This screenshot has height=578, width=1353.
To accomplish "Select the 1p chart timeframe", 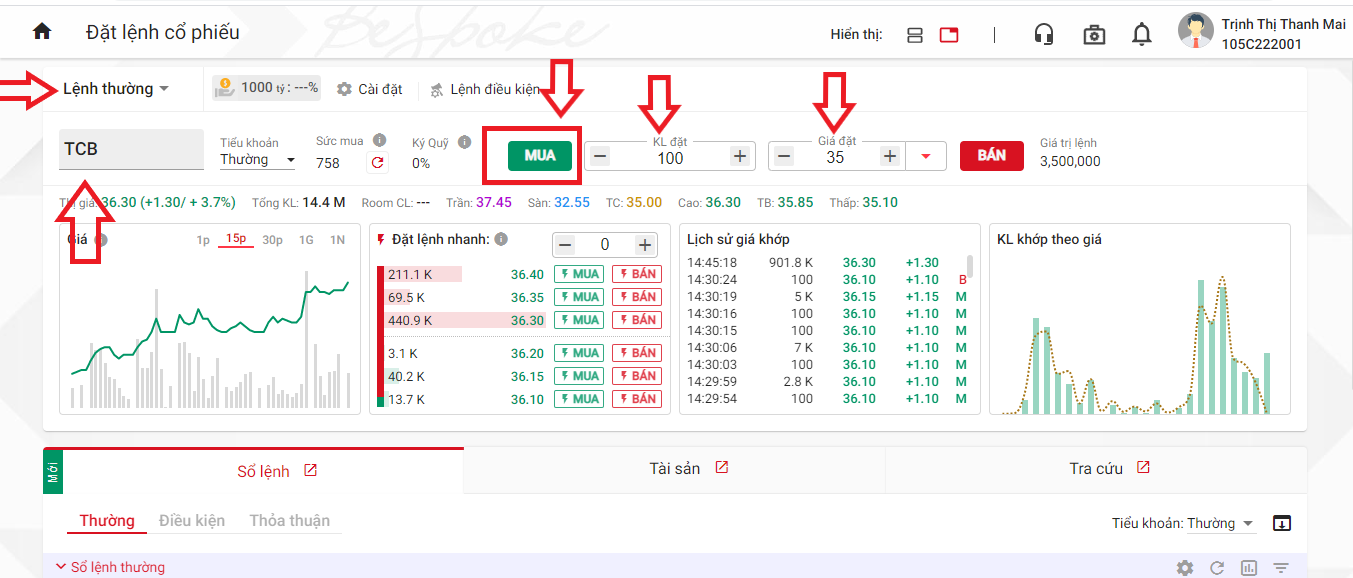I will point(203,239).
